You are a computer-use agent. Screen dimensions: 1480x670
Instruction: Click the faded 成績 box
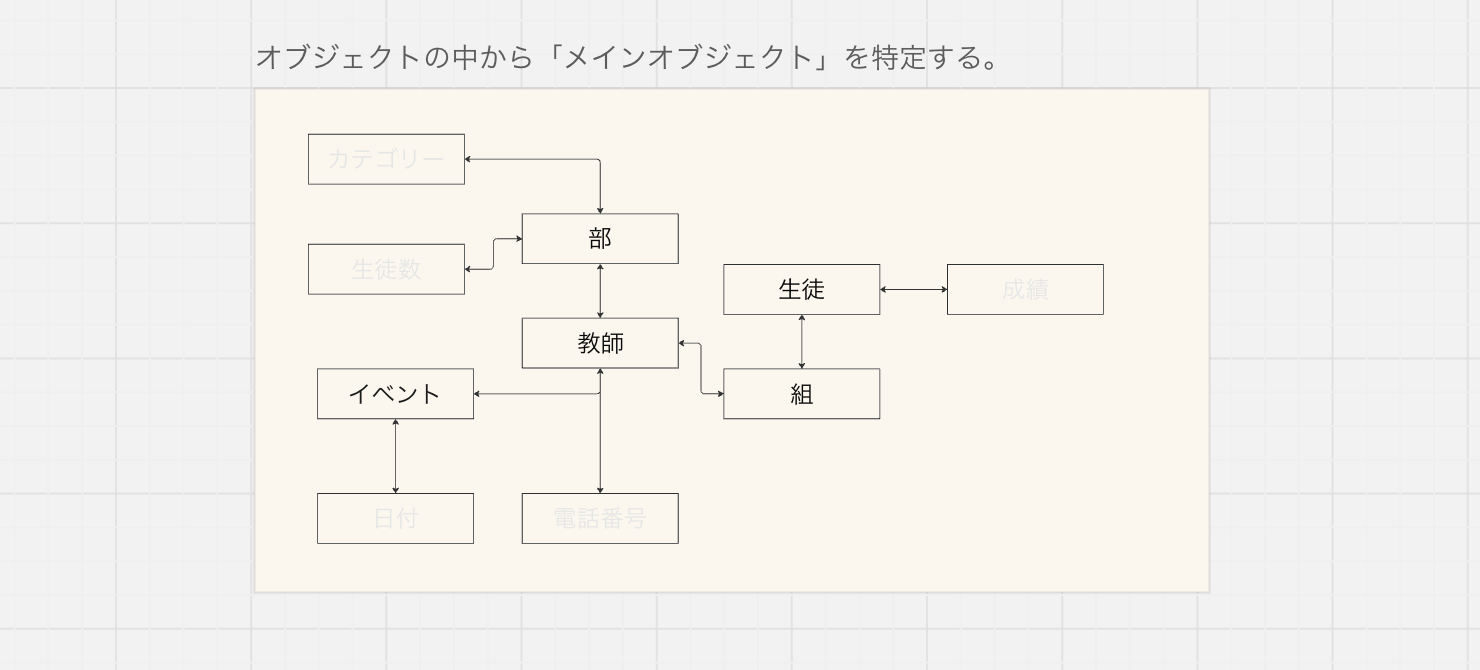[x=1025, y=289]
